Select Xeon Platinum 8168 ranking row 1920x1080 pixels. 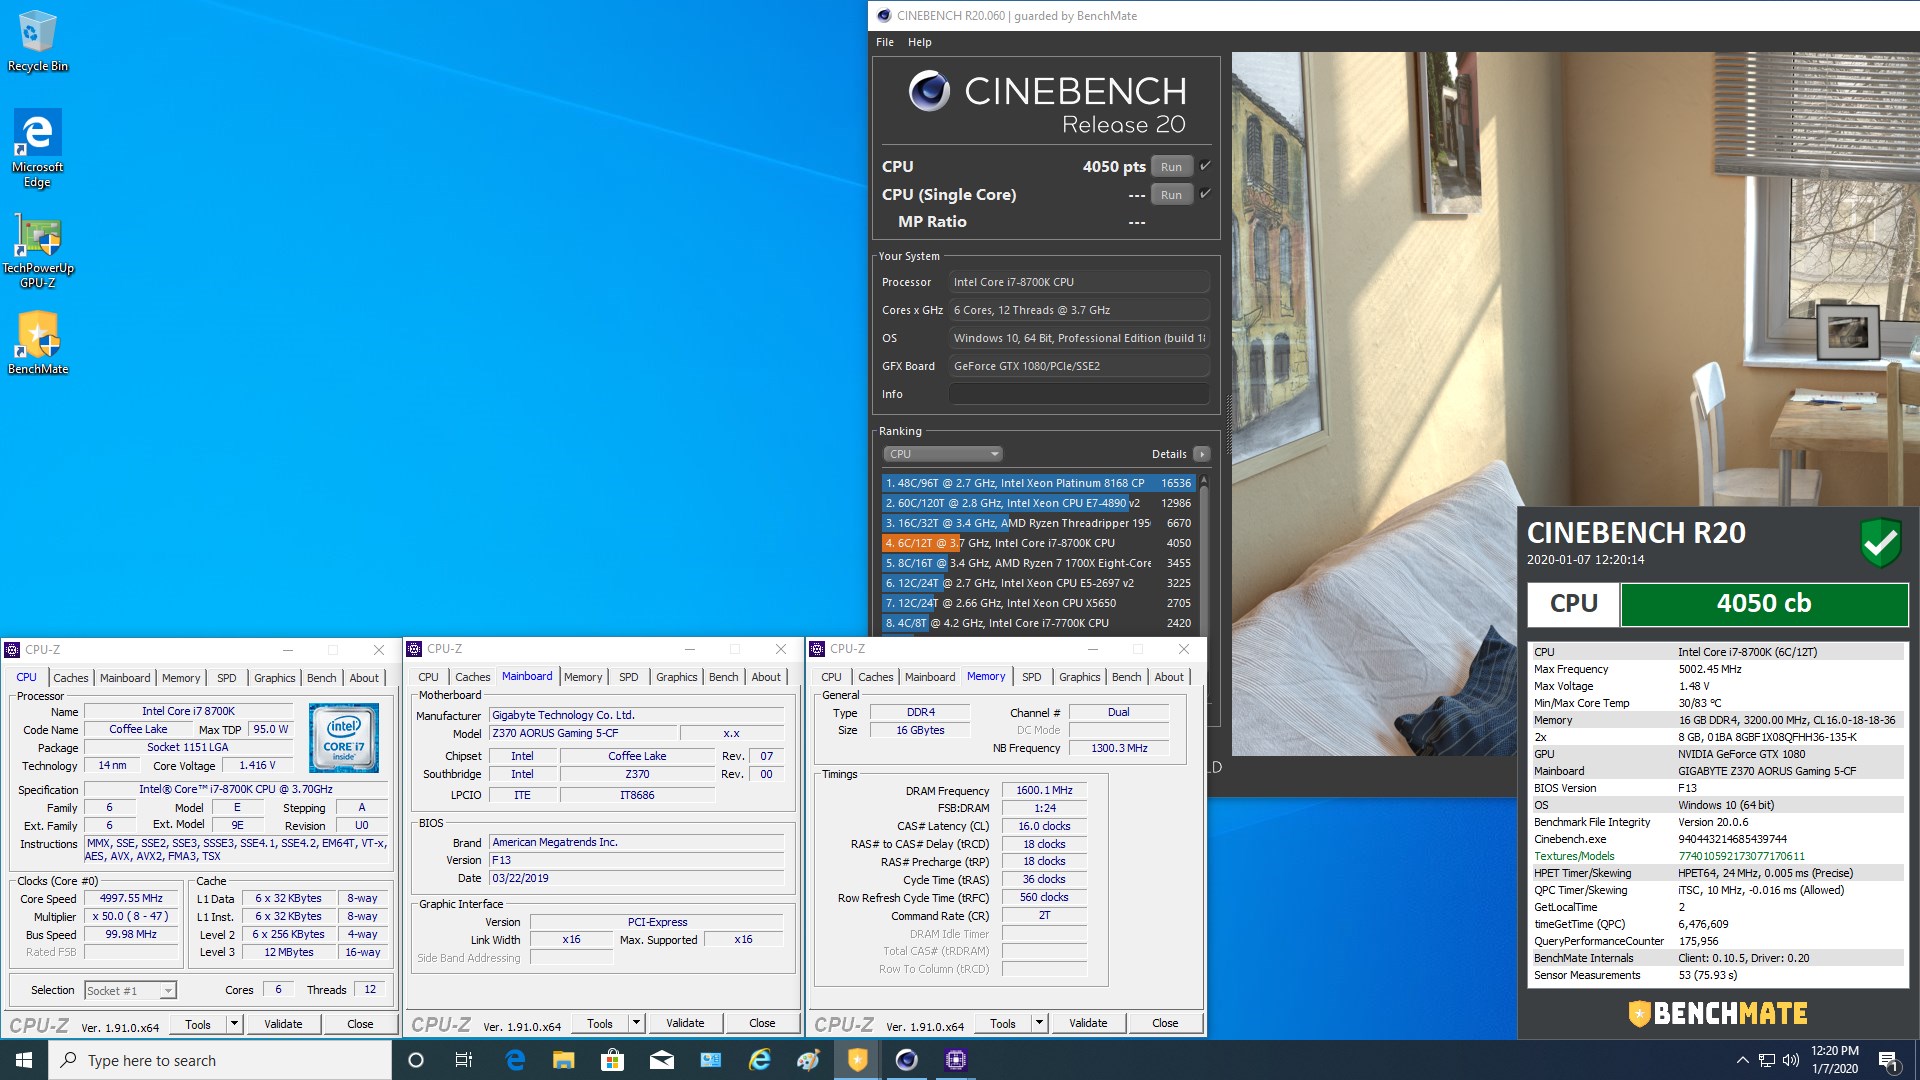tap(1038, 483)
